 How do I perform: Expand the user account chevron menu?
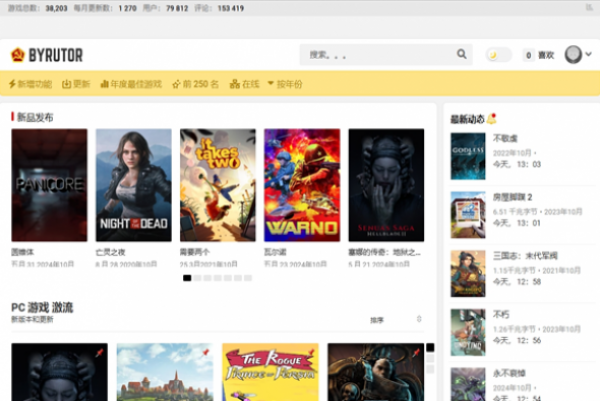click(589, 55)
